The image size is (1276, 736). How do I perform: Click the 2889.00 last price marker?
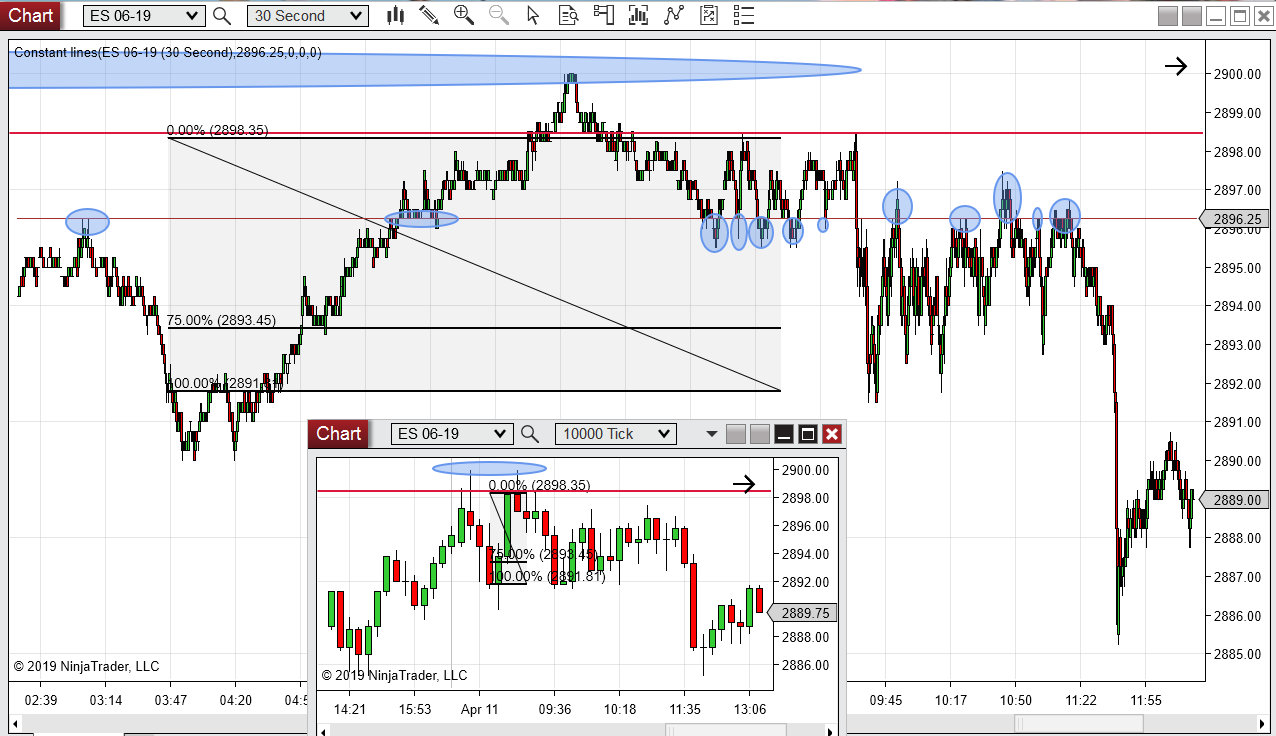click(1236, 500)
